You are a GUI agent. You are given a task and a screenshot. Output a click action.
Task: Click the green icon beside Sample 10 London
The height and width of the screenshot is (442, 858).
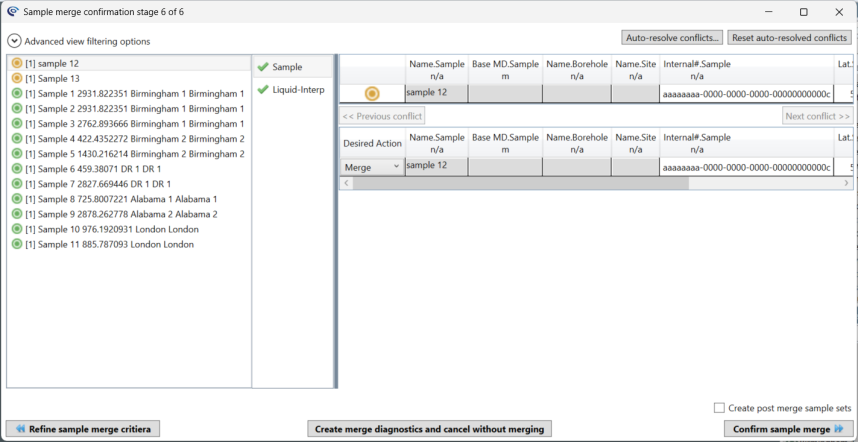pos(17,229)
